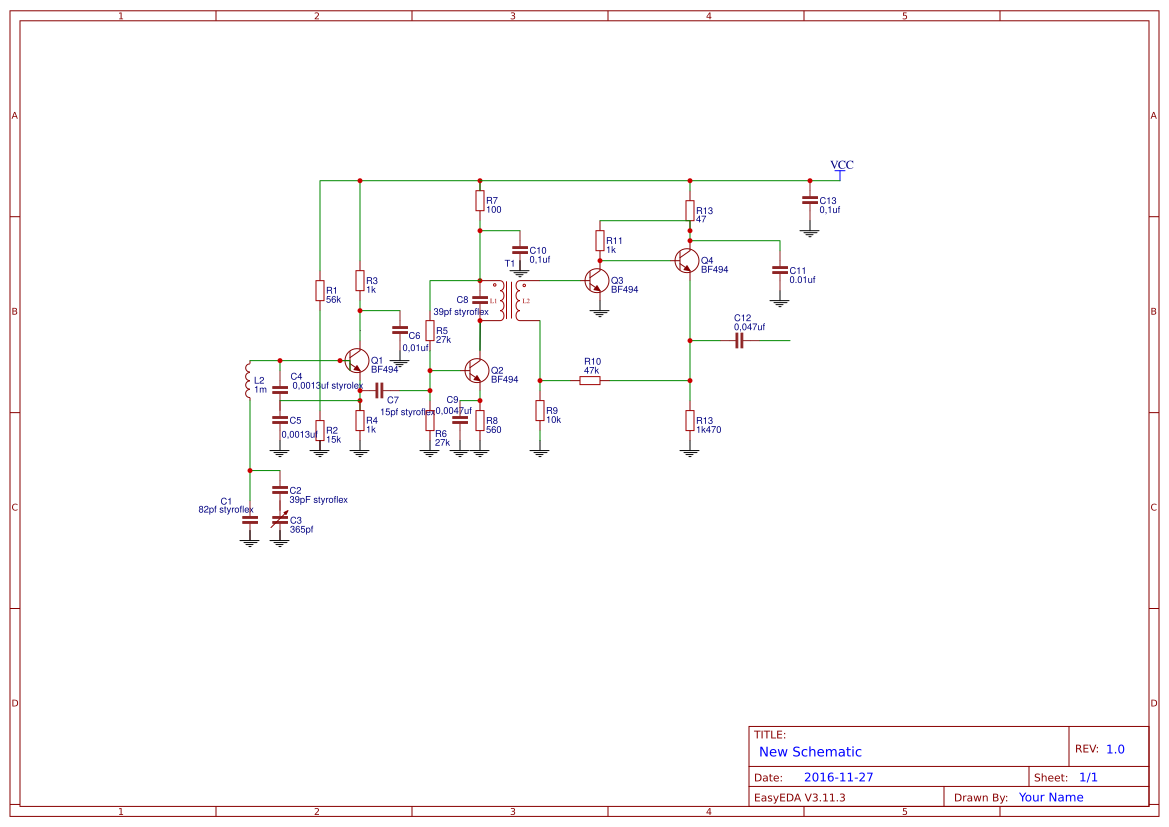Click the VCC power flag label

click(x=839, y=165)
